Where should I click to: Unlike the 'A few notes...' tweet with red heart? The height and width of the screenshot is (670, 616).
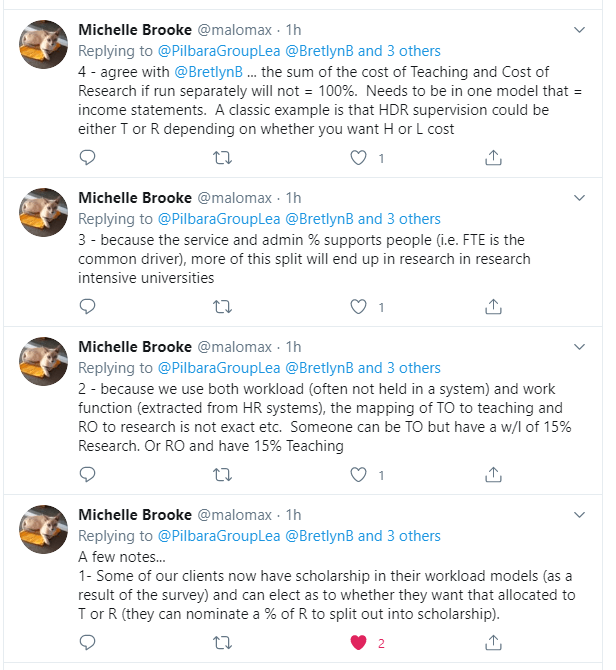[x=358, y=643]
